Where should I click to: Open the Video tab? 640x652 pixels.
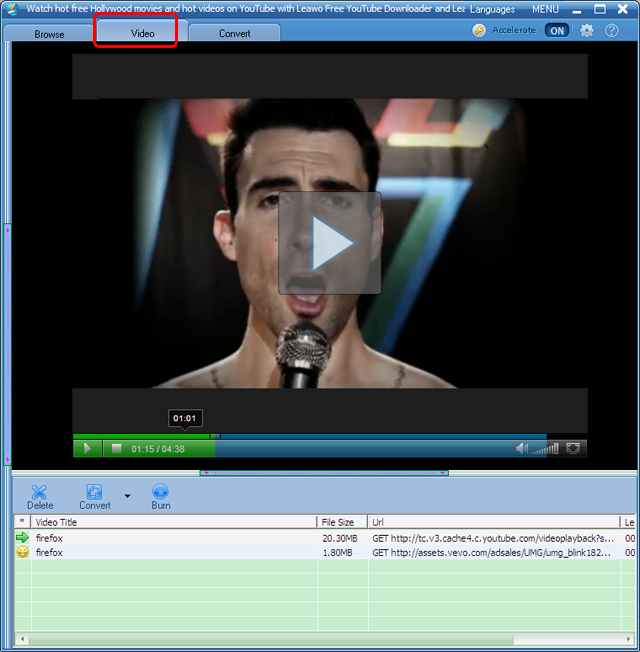142,33
